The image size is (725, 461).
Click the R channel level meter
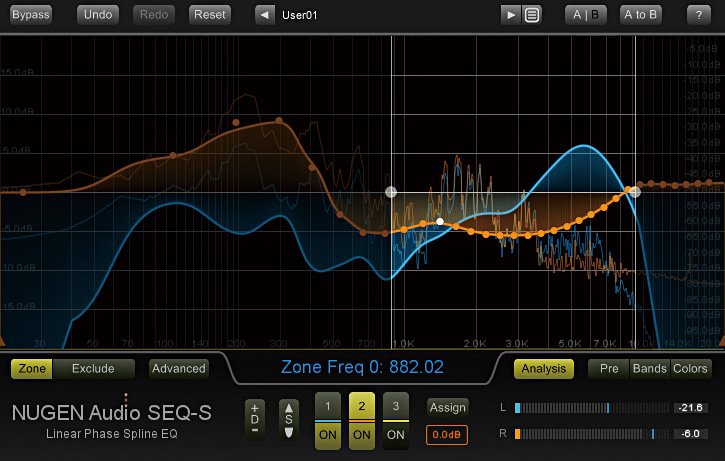(x=591, y=434)
